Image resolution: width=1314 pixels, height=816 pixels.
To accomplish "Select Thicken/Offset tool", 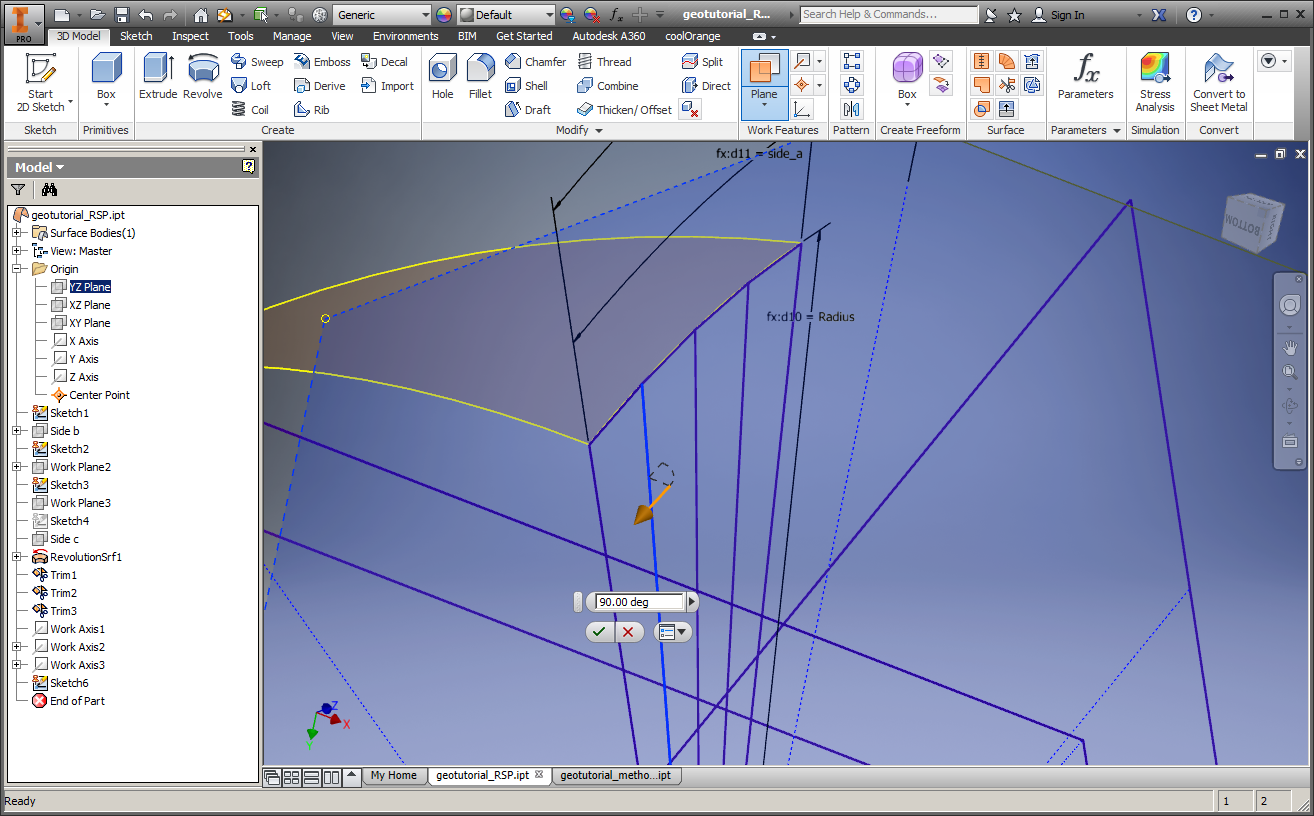I will tap(625, 110).
